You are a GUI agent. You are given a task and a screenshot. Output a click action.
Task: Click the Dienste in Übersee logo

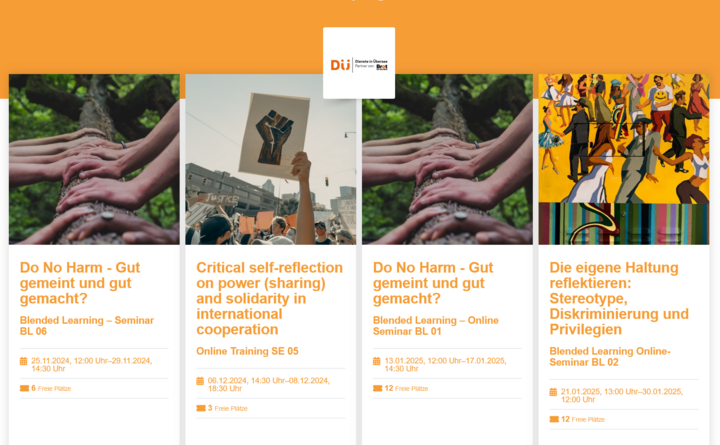click(359, 63)
